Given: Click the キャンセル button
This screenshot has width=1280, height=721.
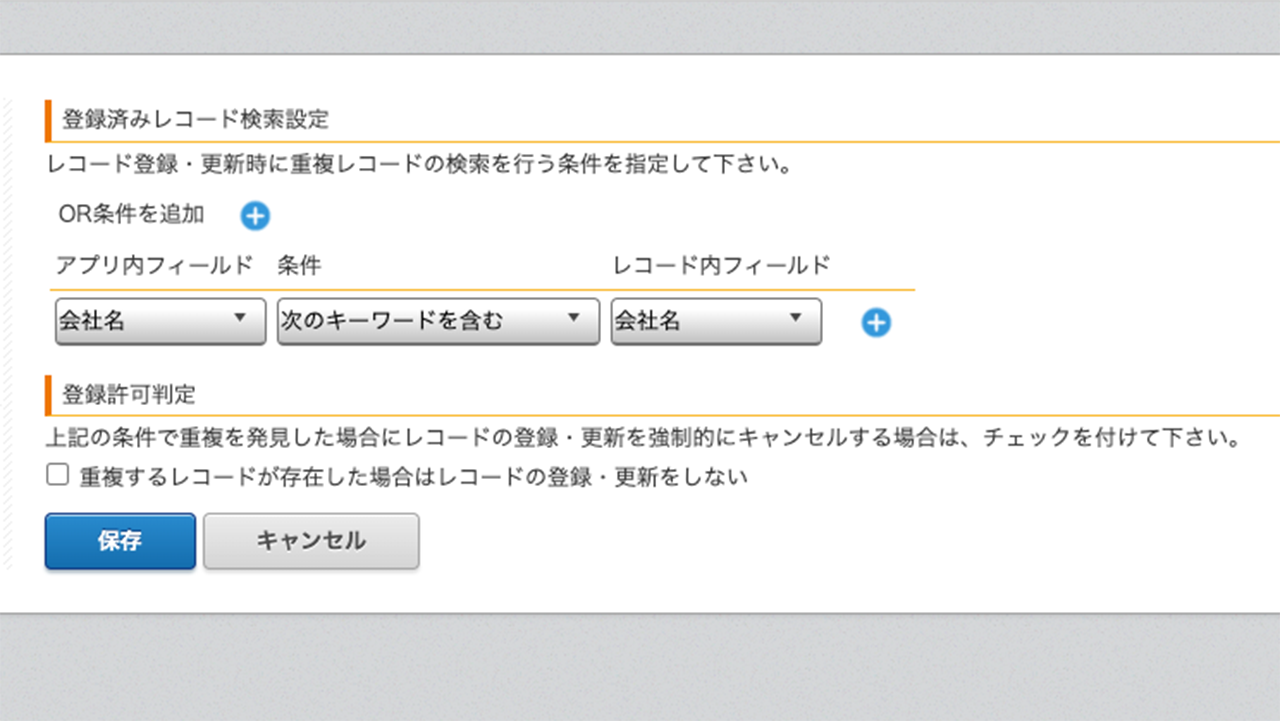Looking at the screenshot, I should [311, 541].
